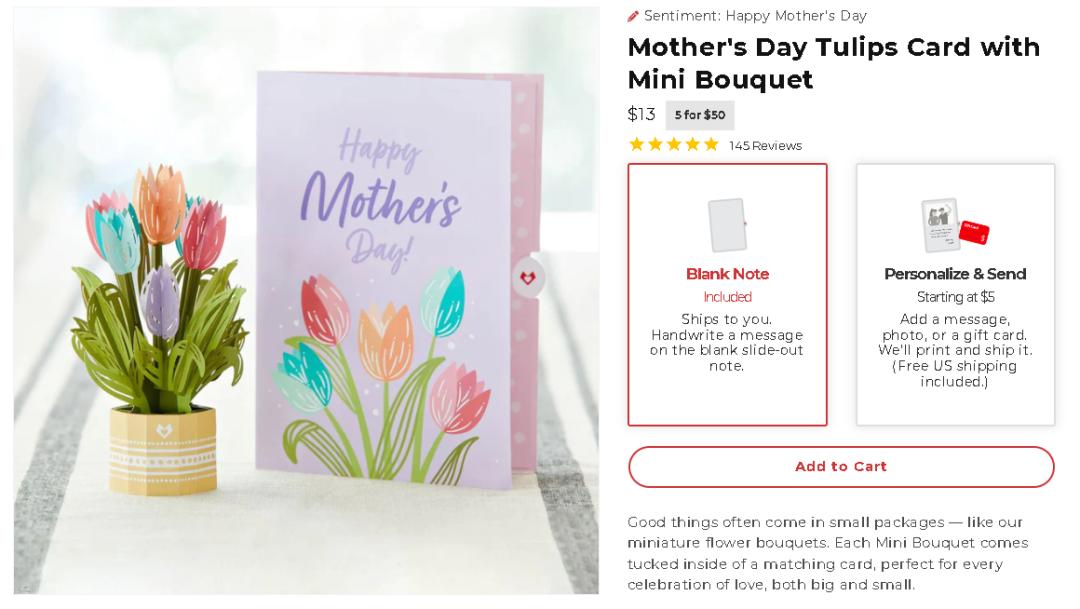Open the 145 Reviews link
This screenshot has width=1080, height=609.
click(765, 146)
